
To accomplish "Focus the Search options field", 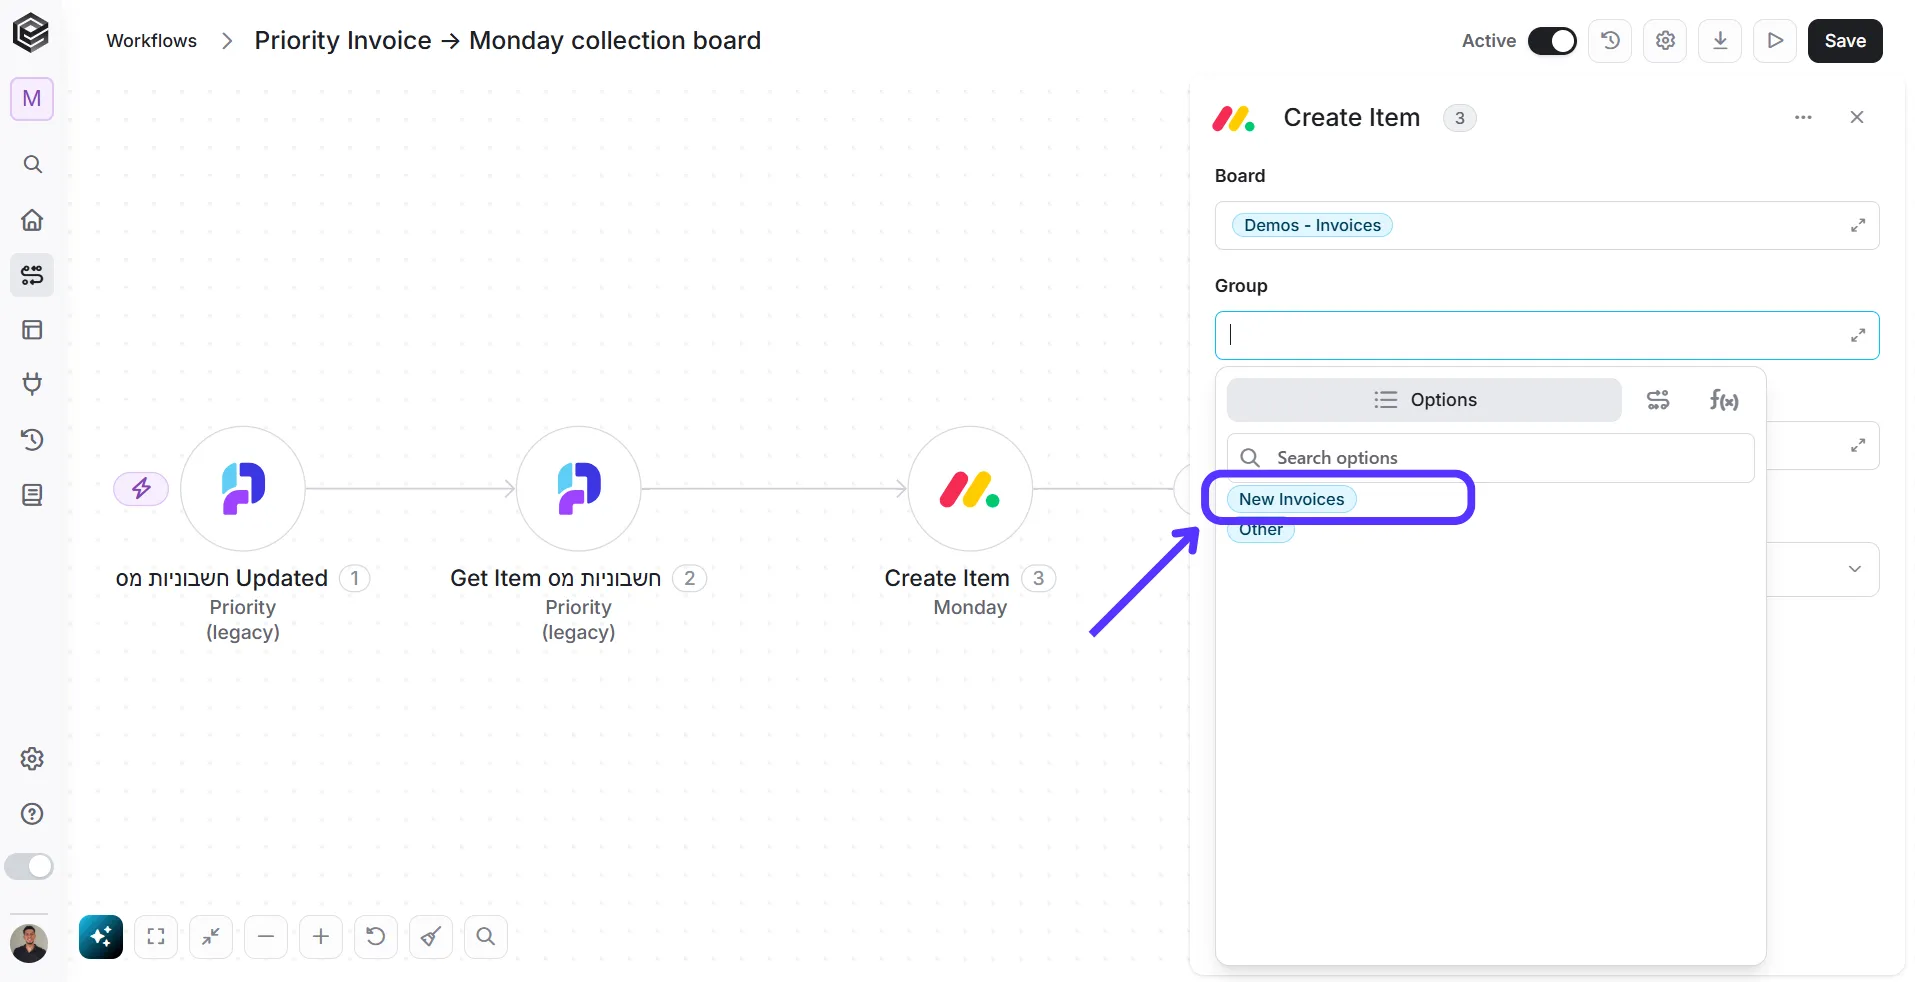I will tap(1490, 458).
